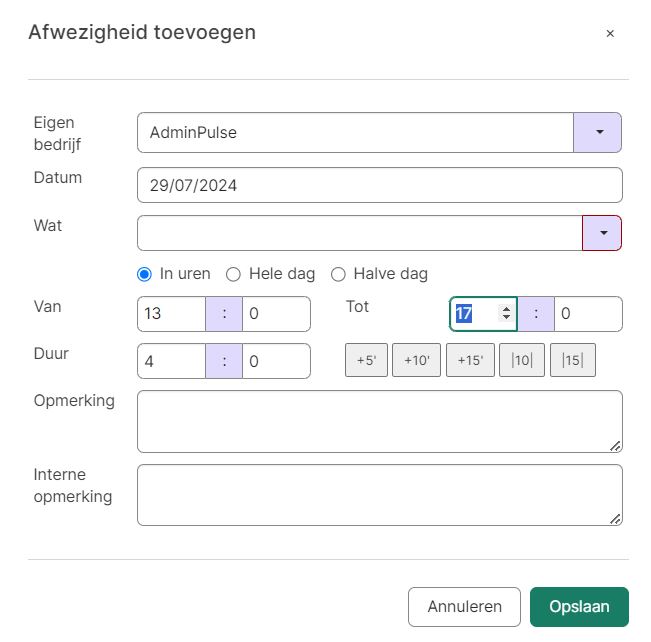Click the Opmerking text area
The image size is (651, 642).
click(x=379, y=421)
